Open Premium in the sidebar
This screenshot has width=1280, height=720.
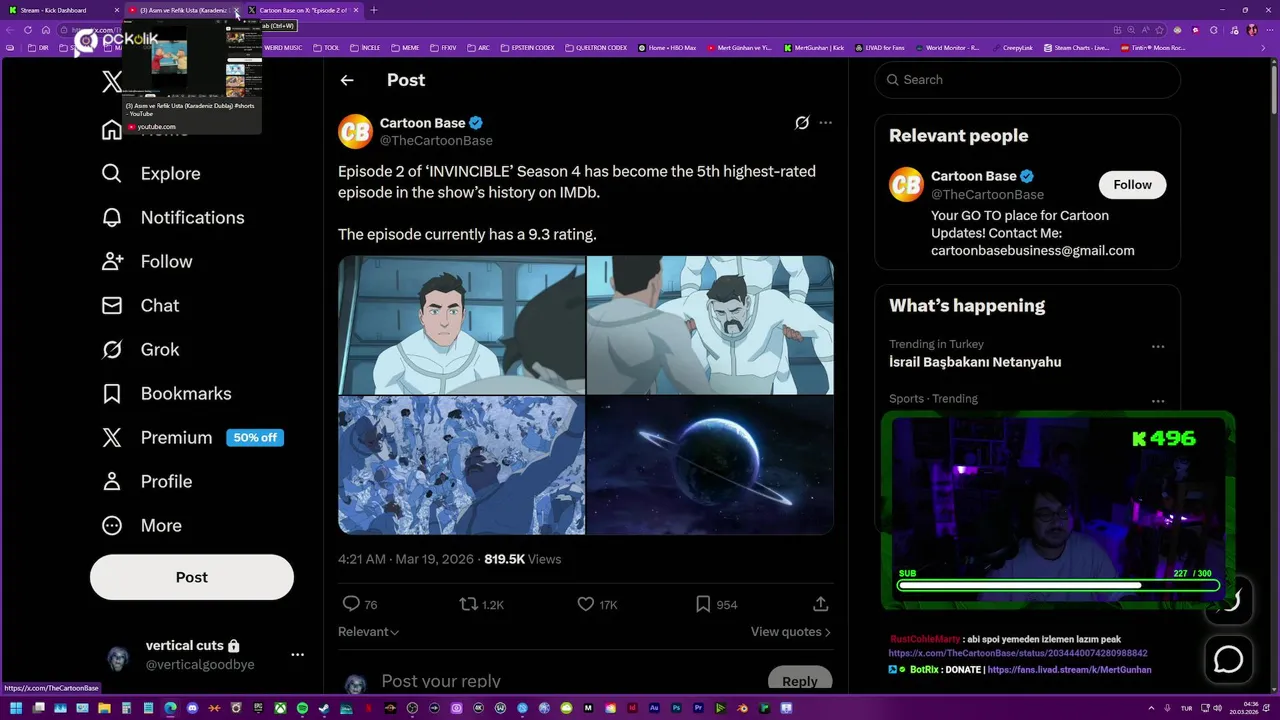point(157,438)
